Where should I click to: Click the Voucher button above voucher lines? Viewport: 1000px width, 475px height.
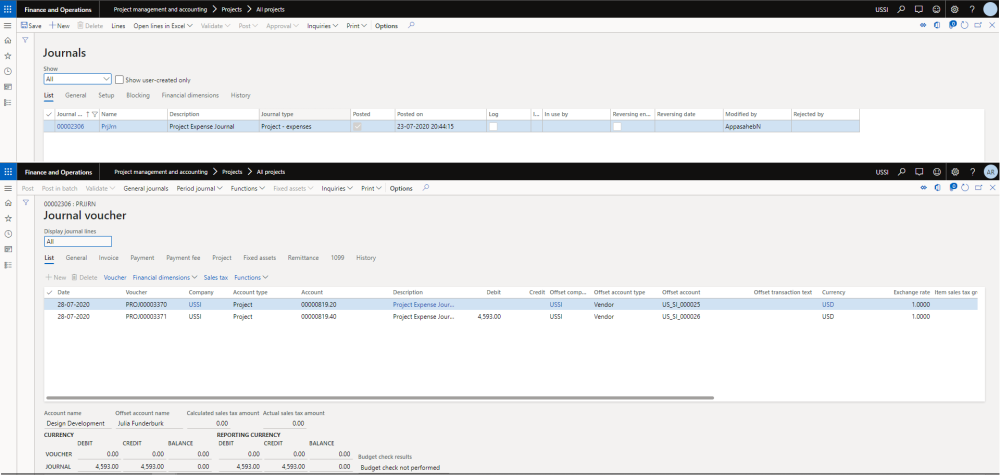coord(115,277)
